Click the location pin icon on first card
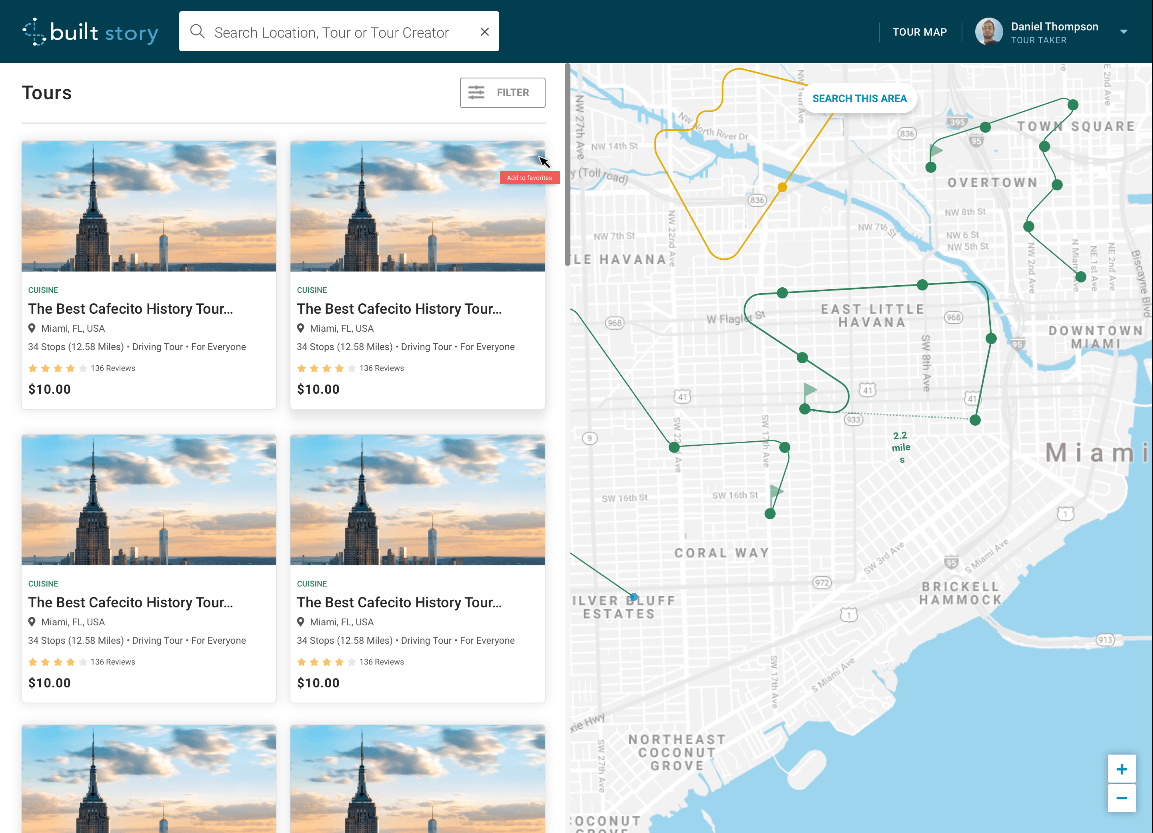 (x=32, y=328)
